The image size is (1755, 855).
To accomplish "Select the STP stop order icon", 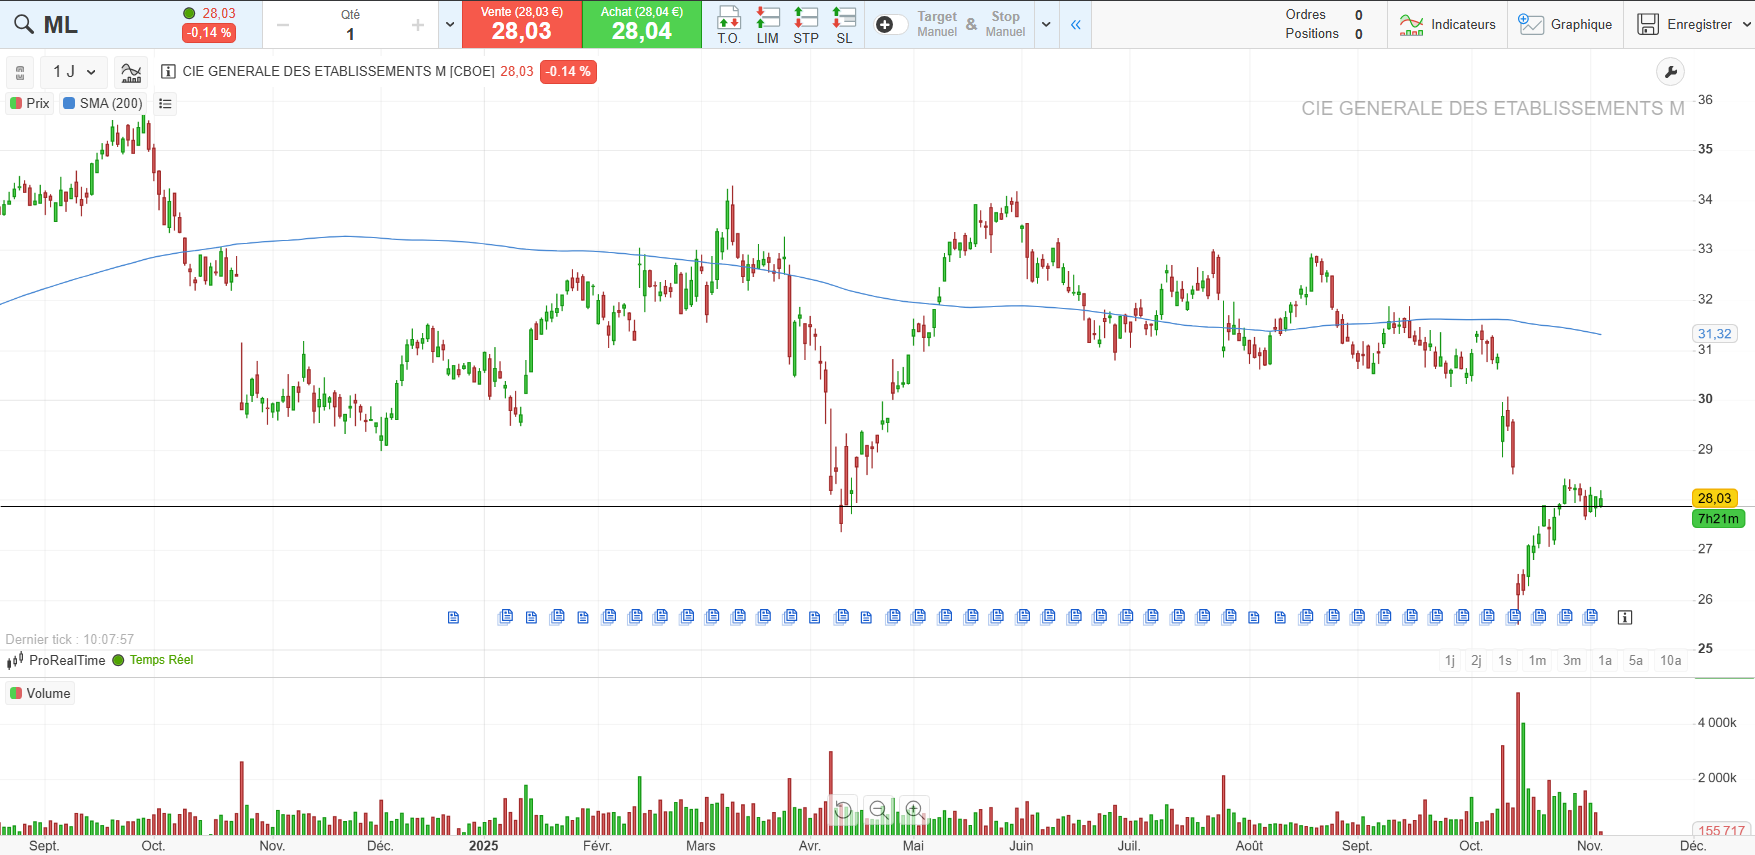I will (x=805, y=25).
